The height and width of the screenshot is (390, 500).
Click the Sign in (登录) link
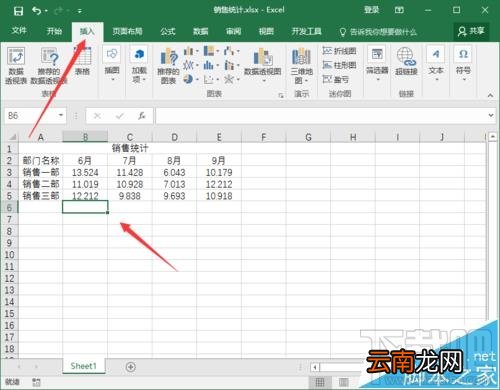pos(371,10)
